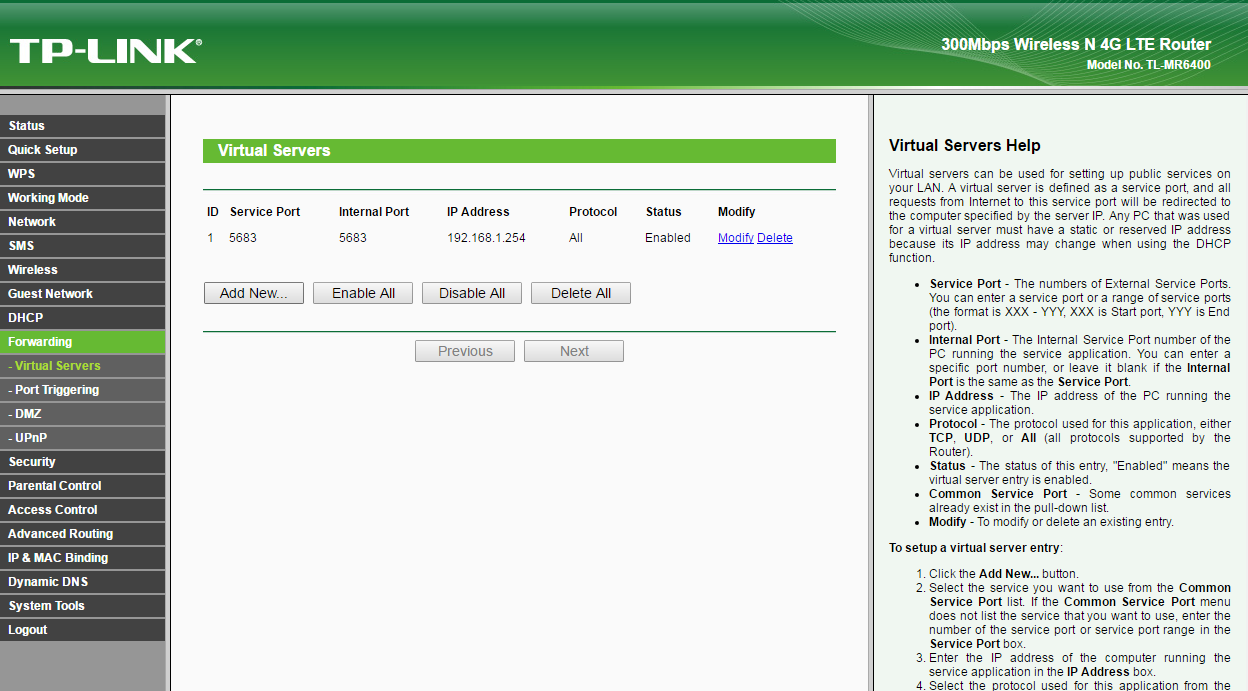Click the Service Port column header
Image resolution: width=1248 pixels, height=691 pixels.
pos(265,212)
